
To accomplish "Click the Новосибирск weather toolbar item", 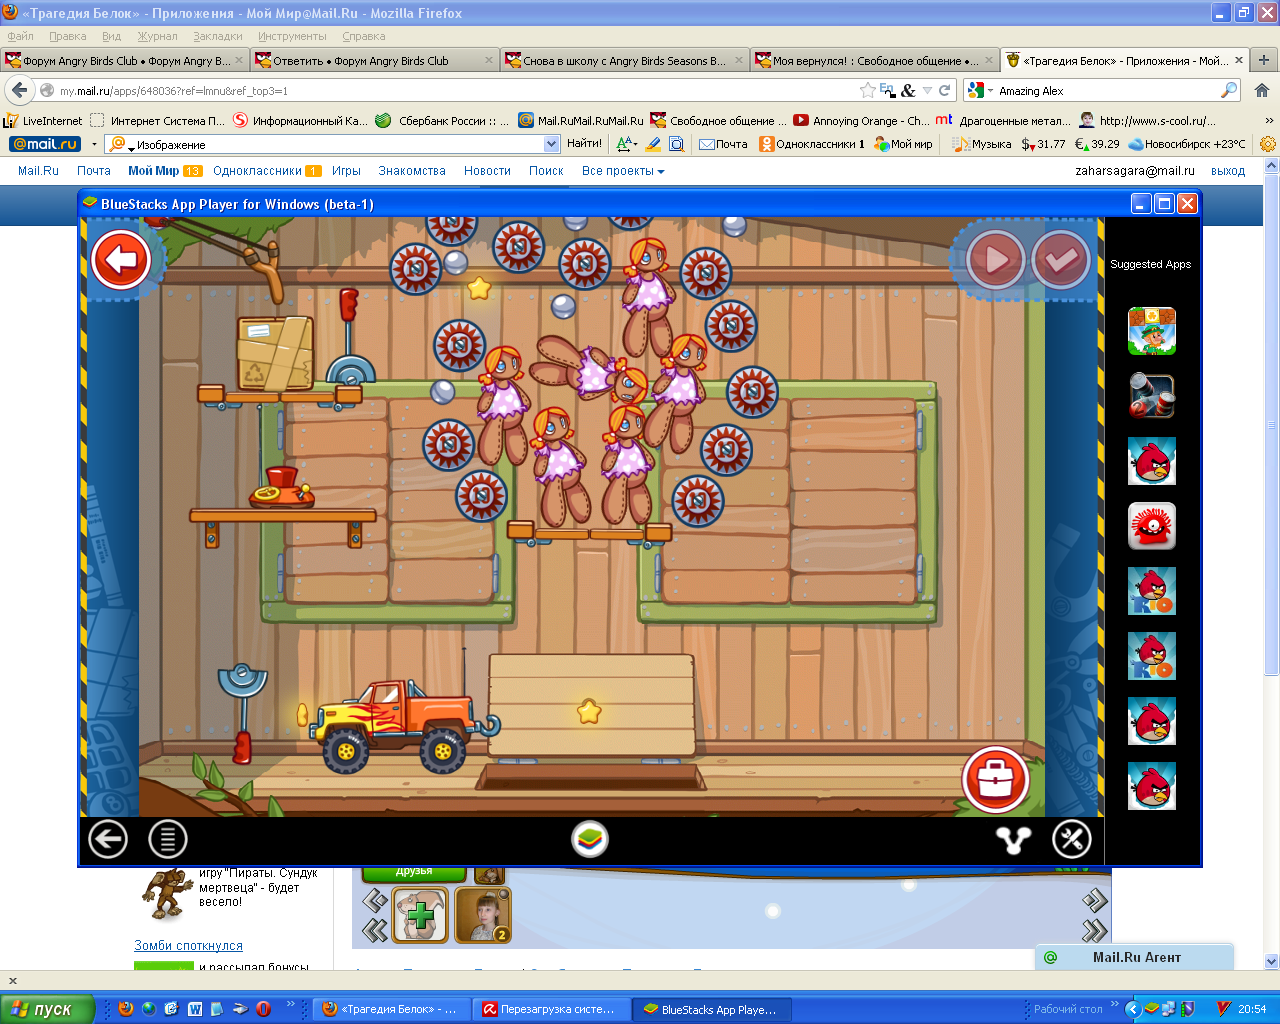I will (x=1188, y=144).
